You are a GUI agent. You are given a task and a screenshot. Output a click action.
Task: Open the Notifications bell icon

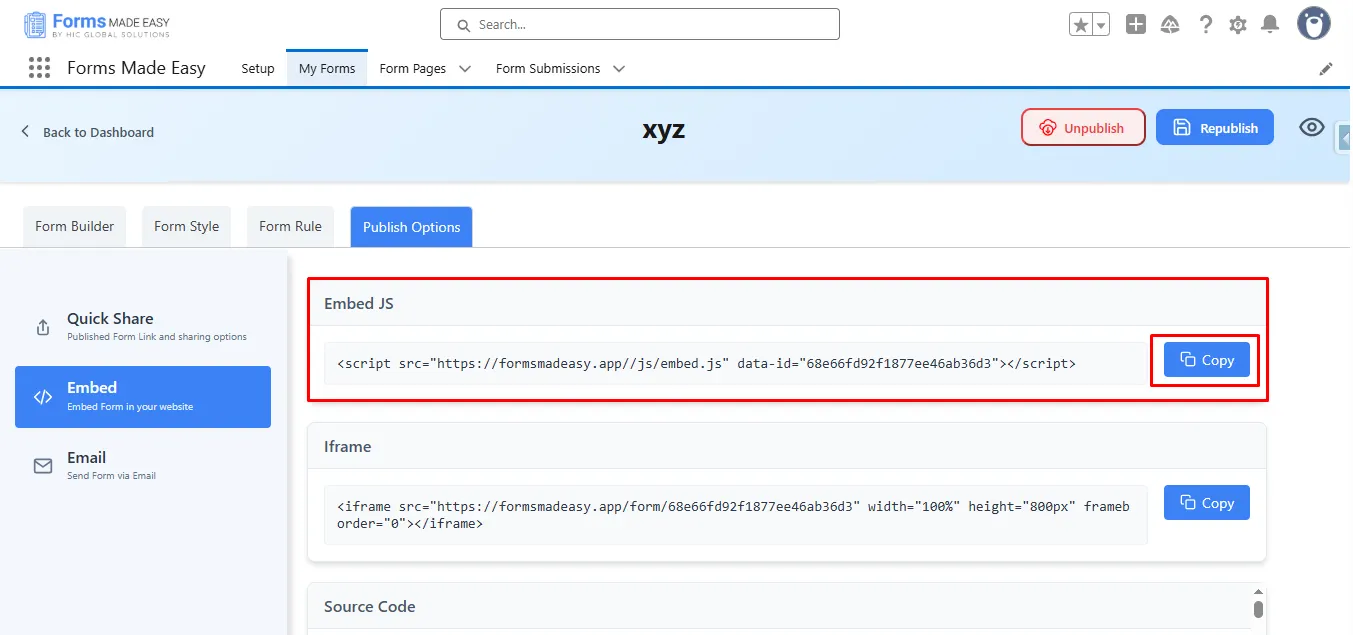1270,25
